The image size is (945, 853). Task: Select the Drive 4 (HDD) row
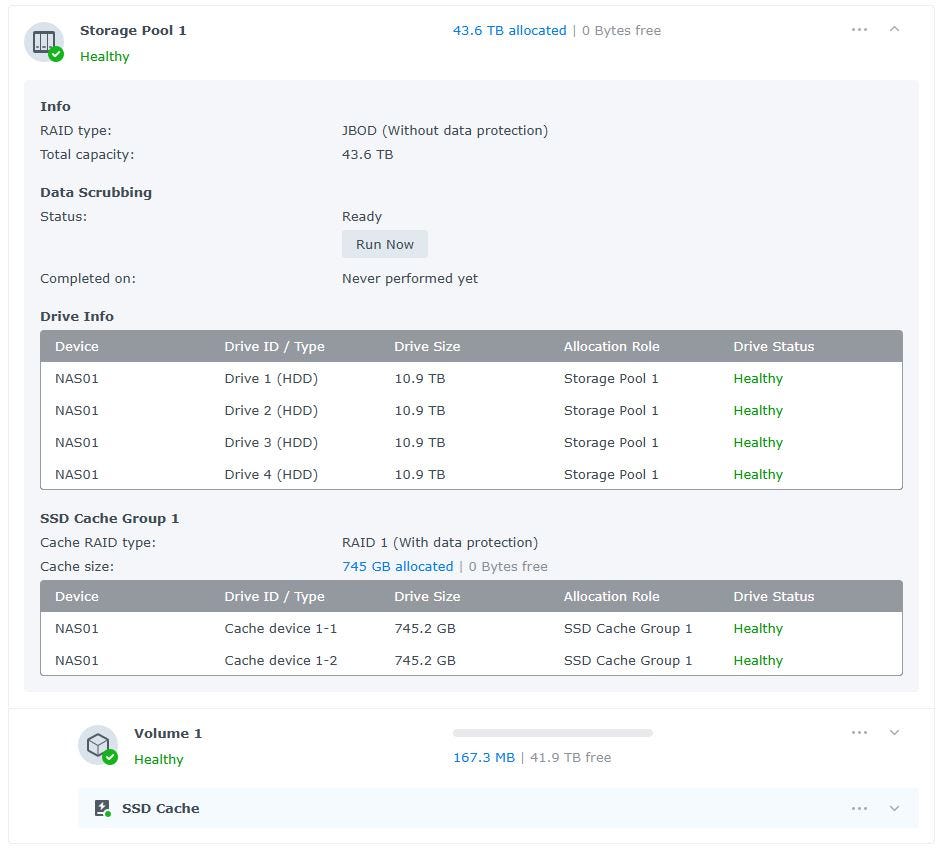[x=271, y=474]
